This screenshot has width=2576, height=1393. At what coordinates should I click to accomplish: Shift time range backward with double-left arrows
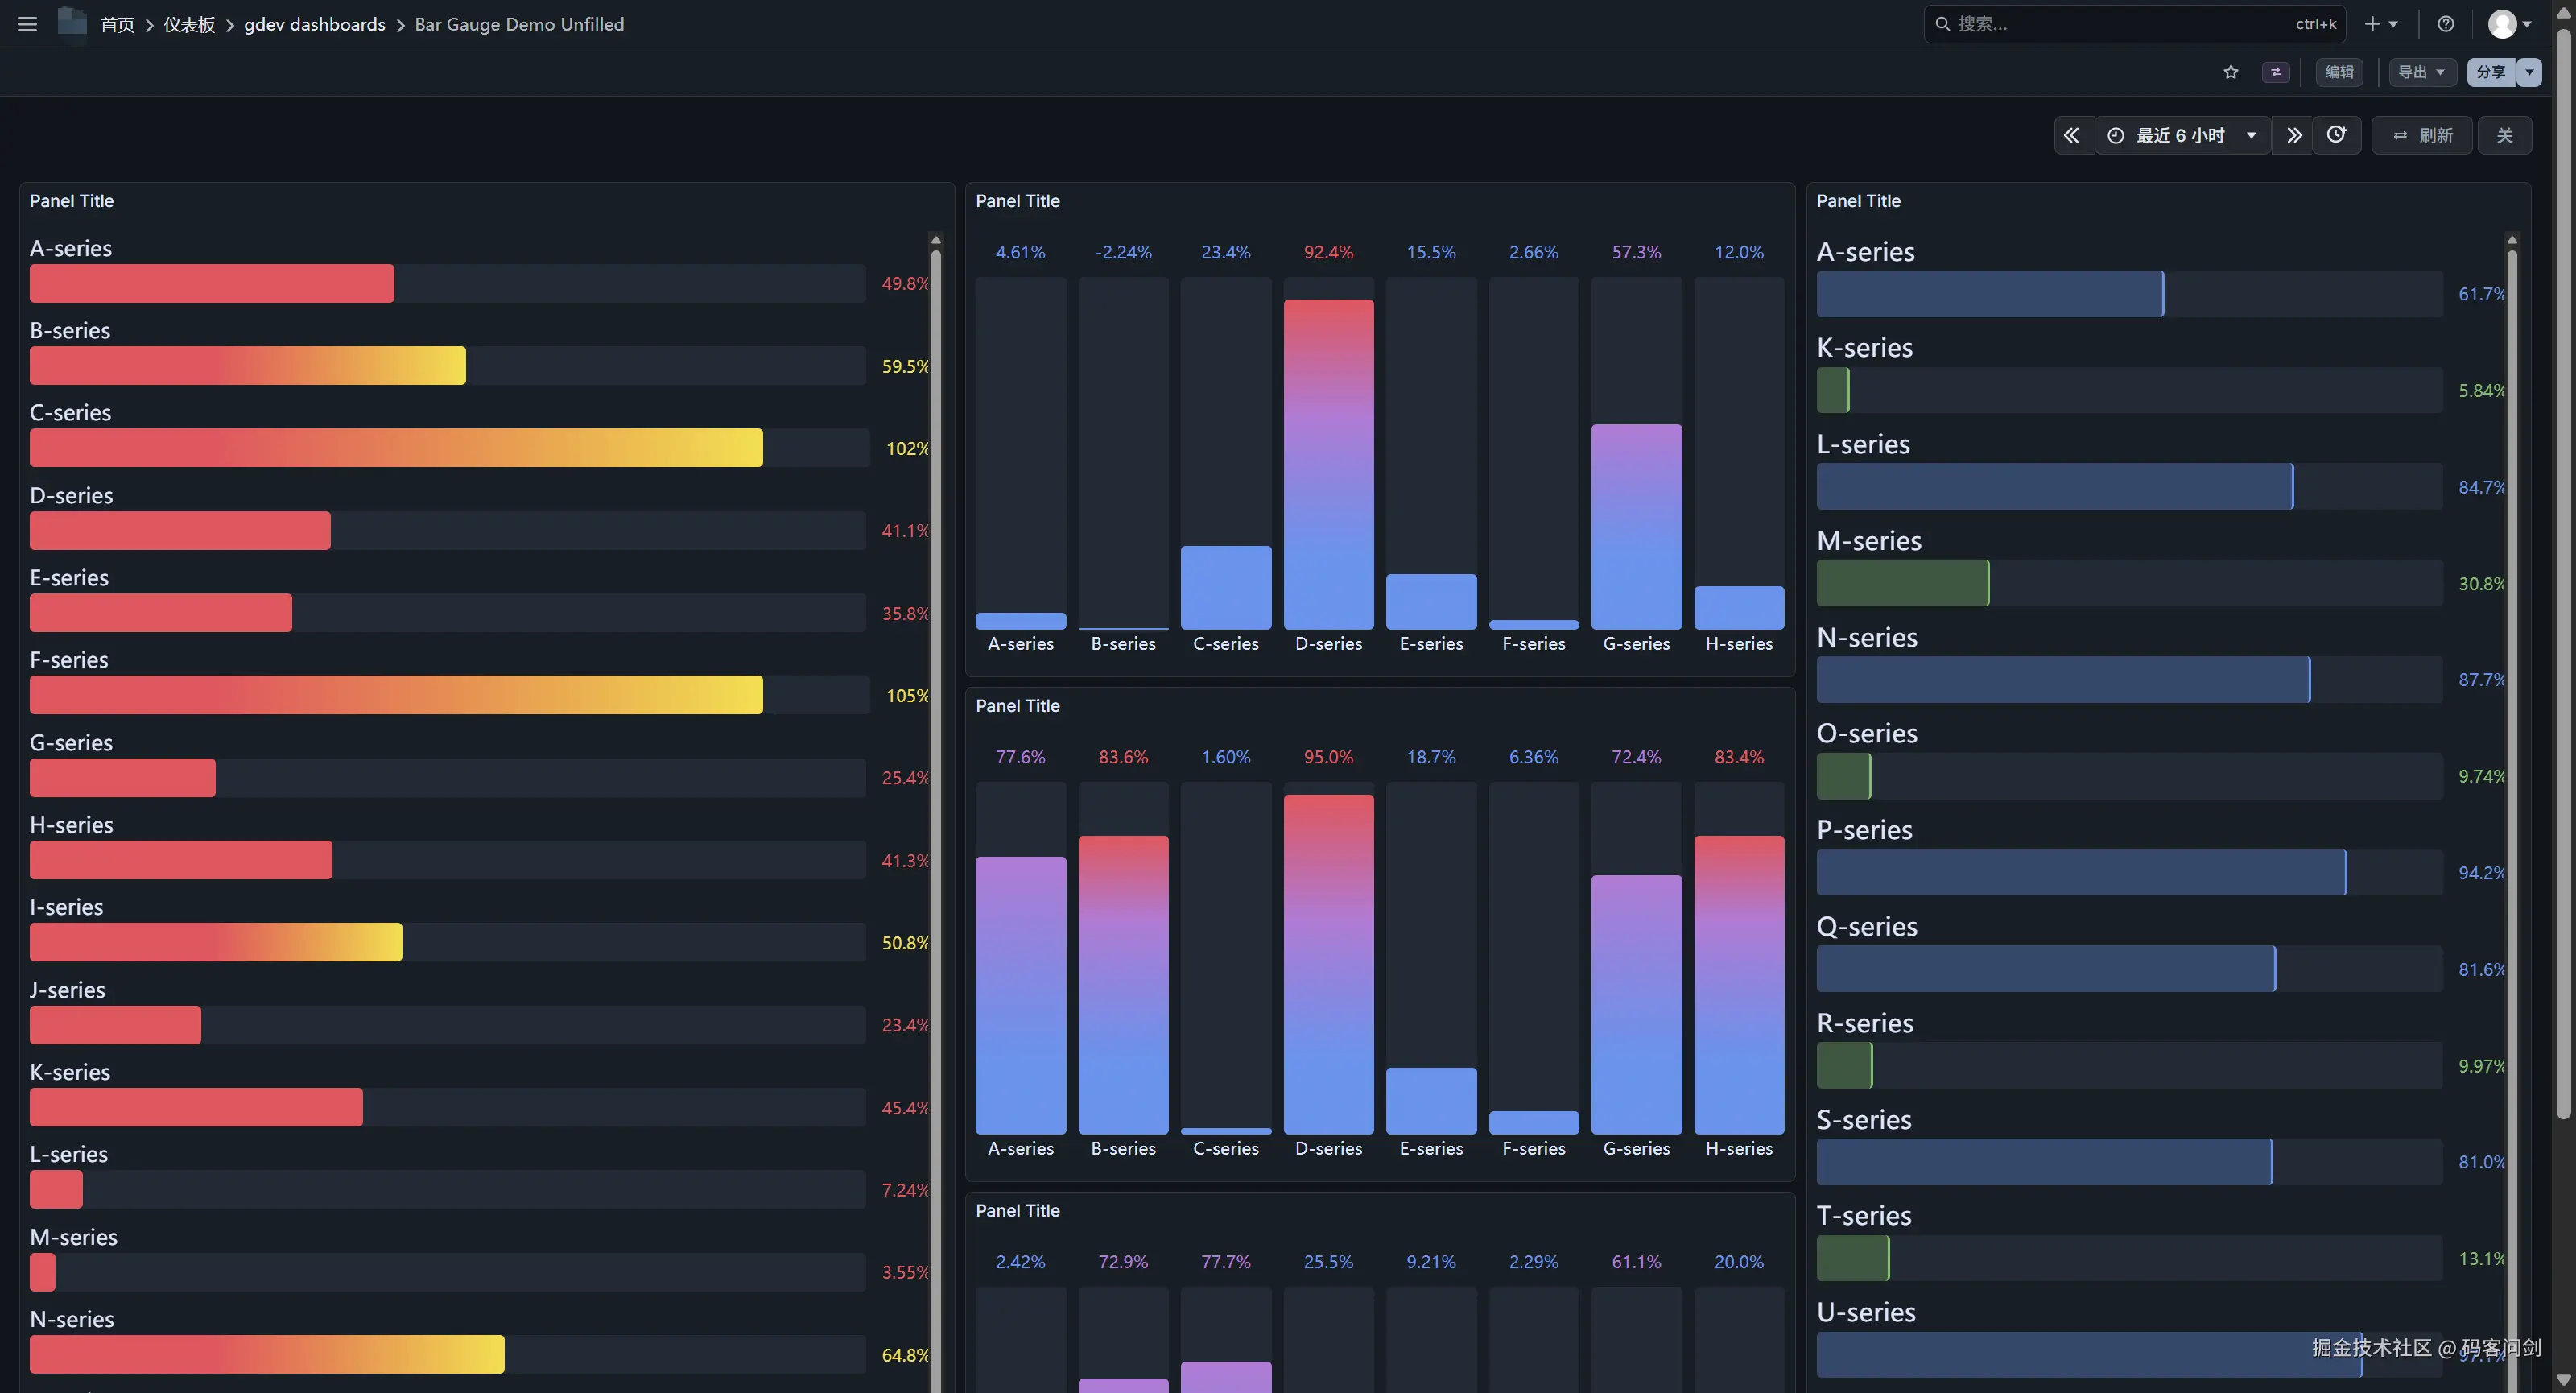[x=2072, y=135]
